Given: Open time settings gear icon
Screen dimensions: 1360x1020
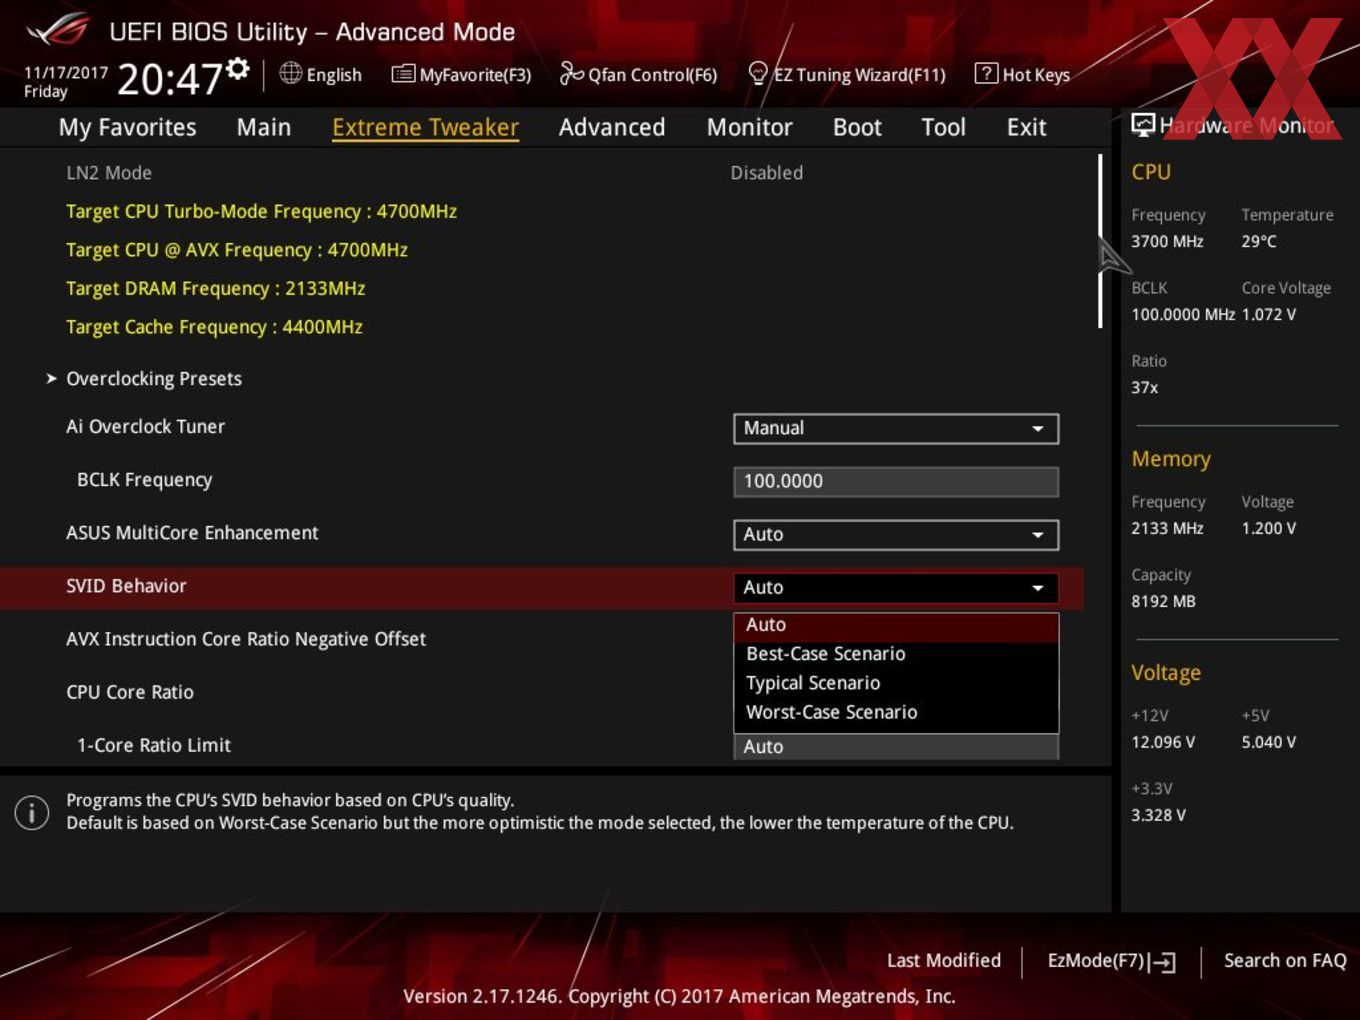Looking at the screenshot, I should (x=237, y=68).
